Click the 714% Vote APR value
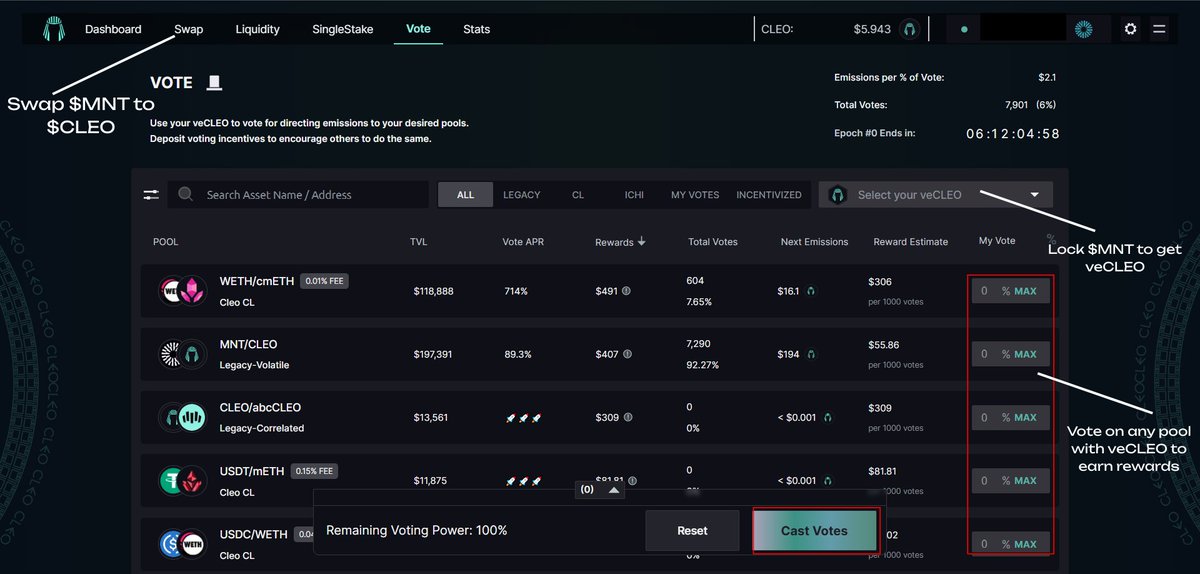 click(516, 291)
